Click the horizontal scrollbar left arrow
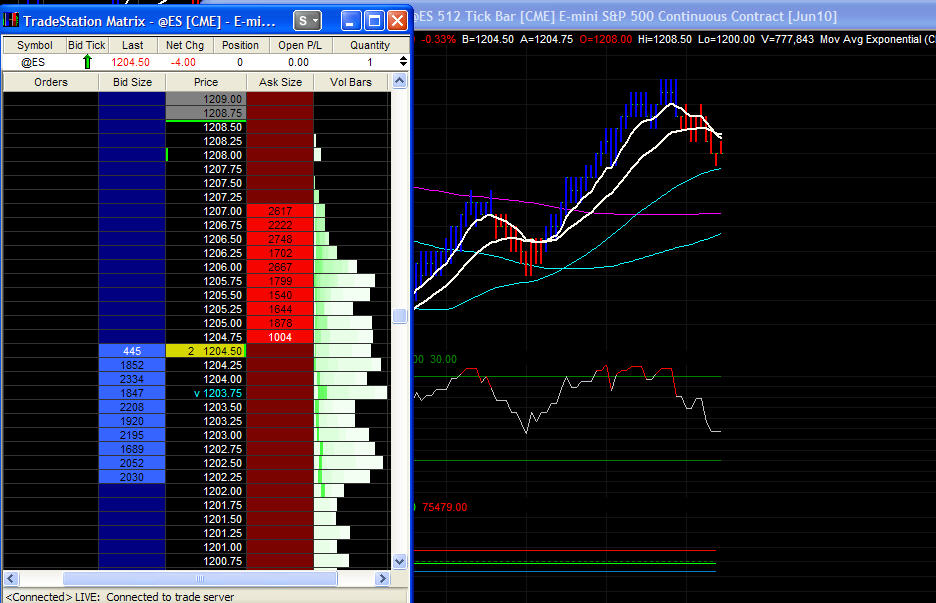936x603 pixels. pos(11,579)
